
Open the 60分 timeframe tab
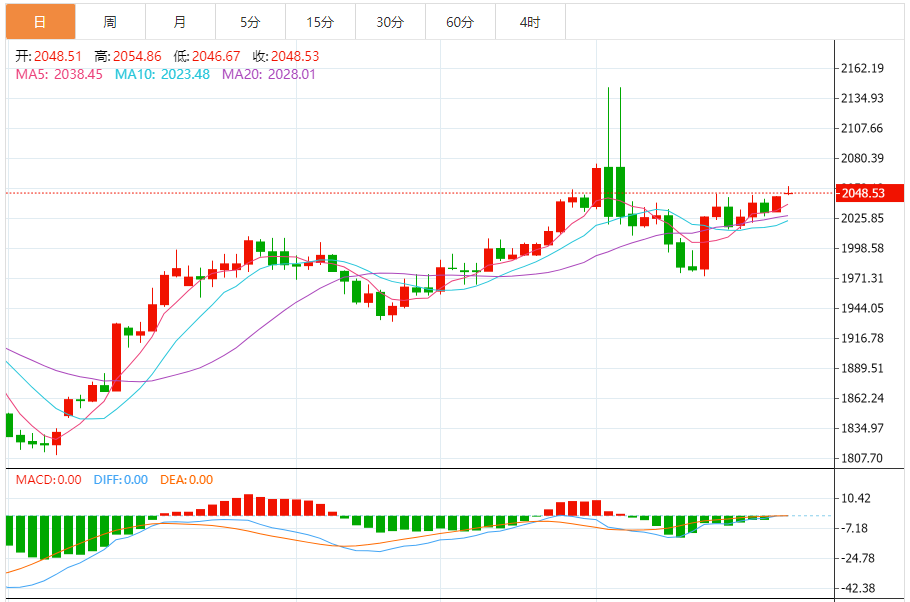460,22
